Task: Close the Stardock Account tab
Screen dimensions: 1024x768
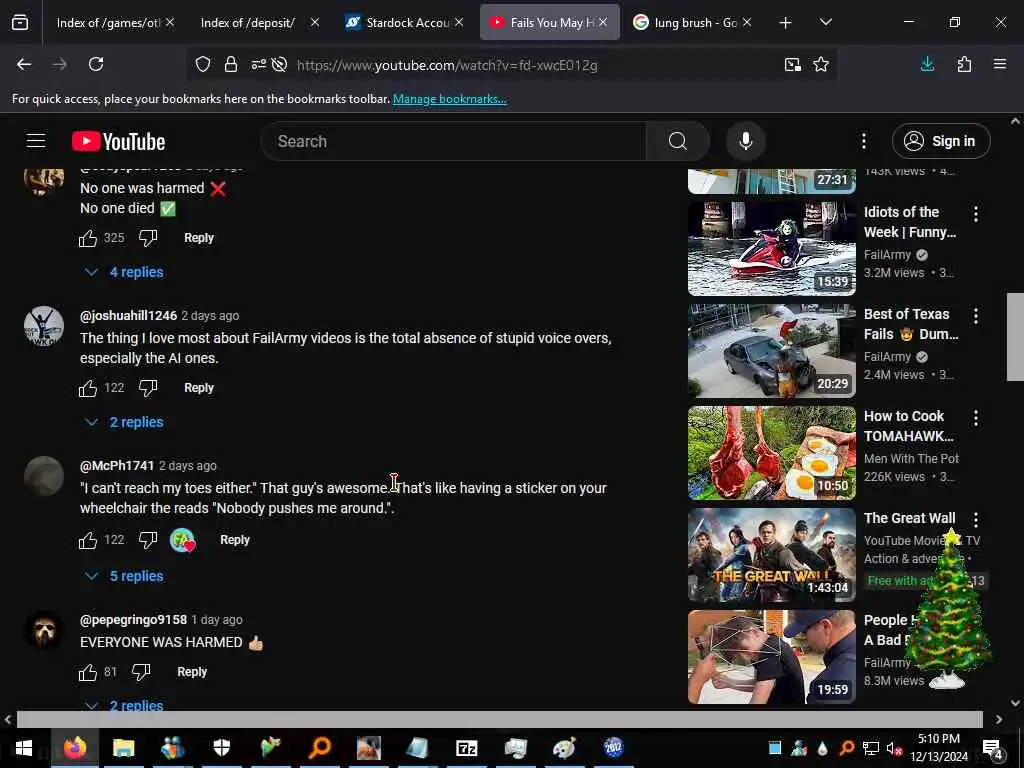Action: coord(459,23)
